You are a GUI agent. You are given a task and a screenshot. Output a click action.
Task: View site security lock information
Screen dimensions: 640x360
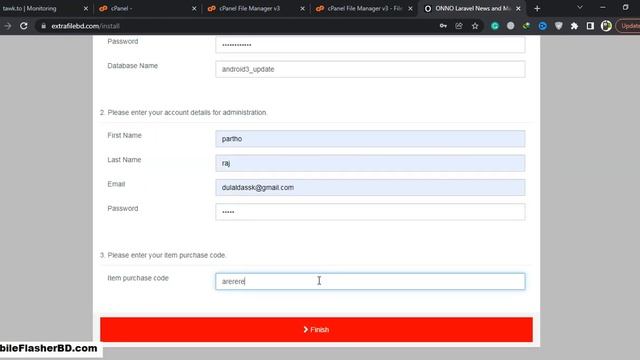(43, 26)
